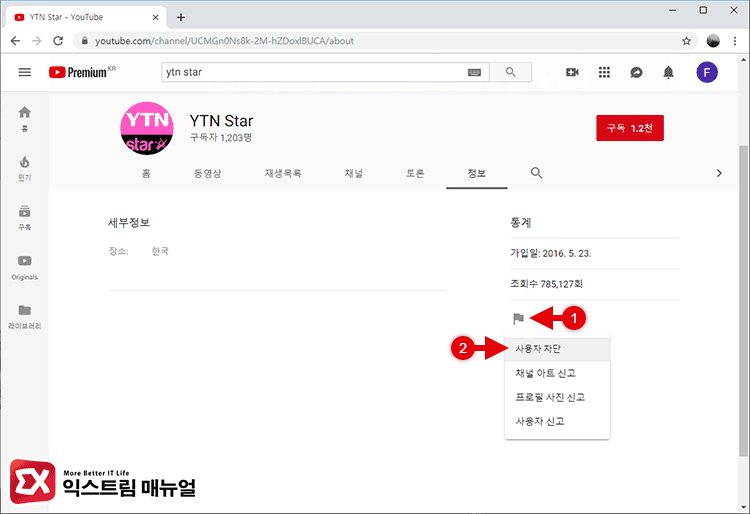Click the 조회수 785,127회 view count
750x514 pixels.
pos(546,284)
